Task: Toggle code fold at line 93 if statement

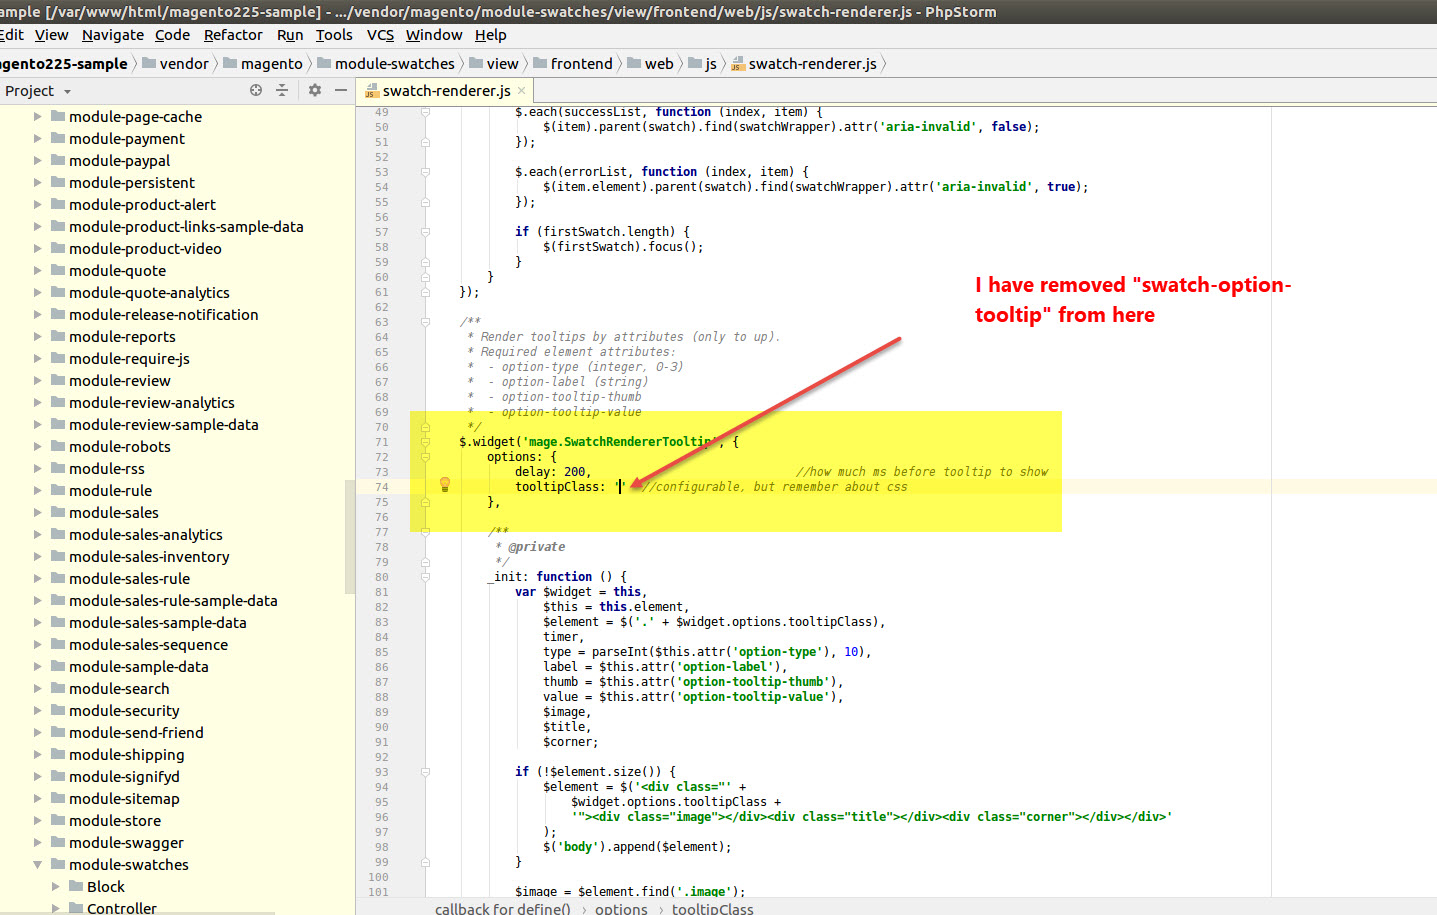Action: pos(425,772)
